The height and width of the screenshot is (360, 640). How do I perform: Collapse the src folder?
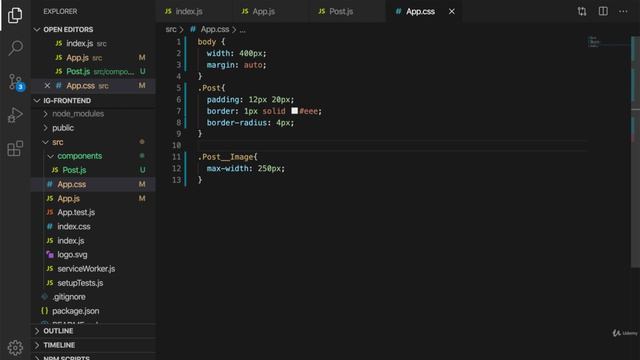[x=93, y=142]
